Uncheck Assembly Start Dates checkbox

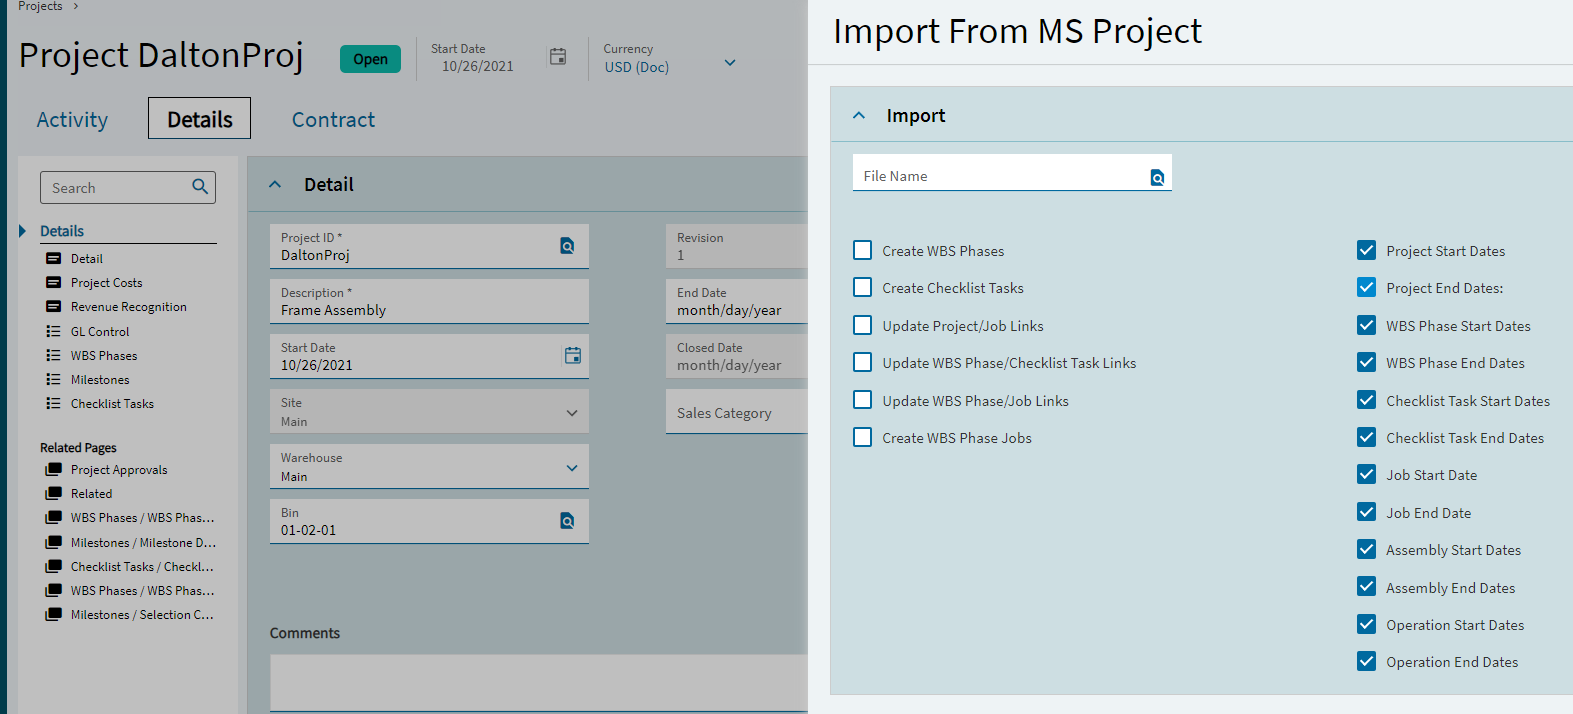click(x=1366, y=549)
